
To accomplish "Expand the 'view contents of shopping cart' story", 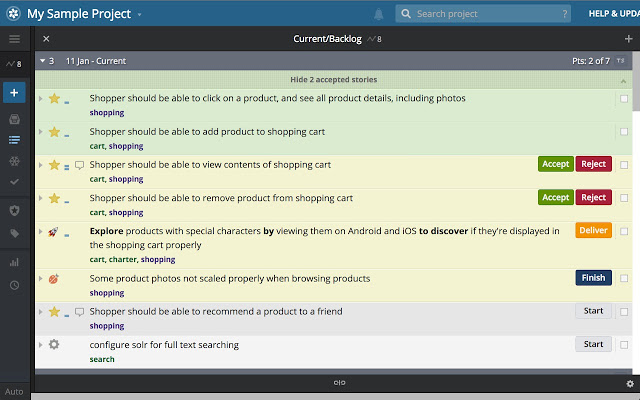I will (x=40, y=165).
